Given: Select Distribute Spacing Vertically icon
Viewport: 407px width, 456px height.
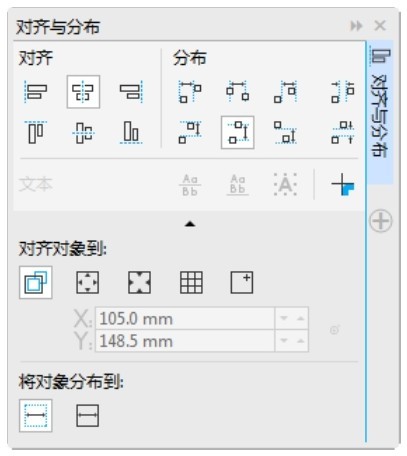Looking at the screenshot, I should coord(343,132).
